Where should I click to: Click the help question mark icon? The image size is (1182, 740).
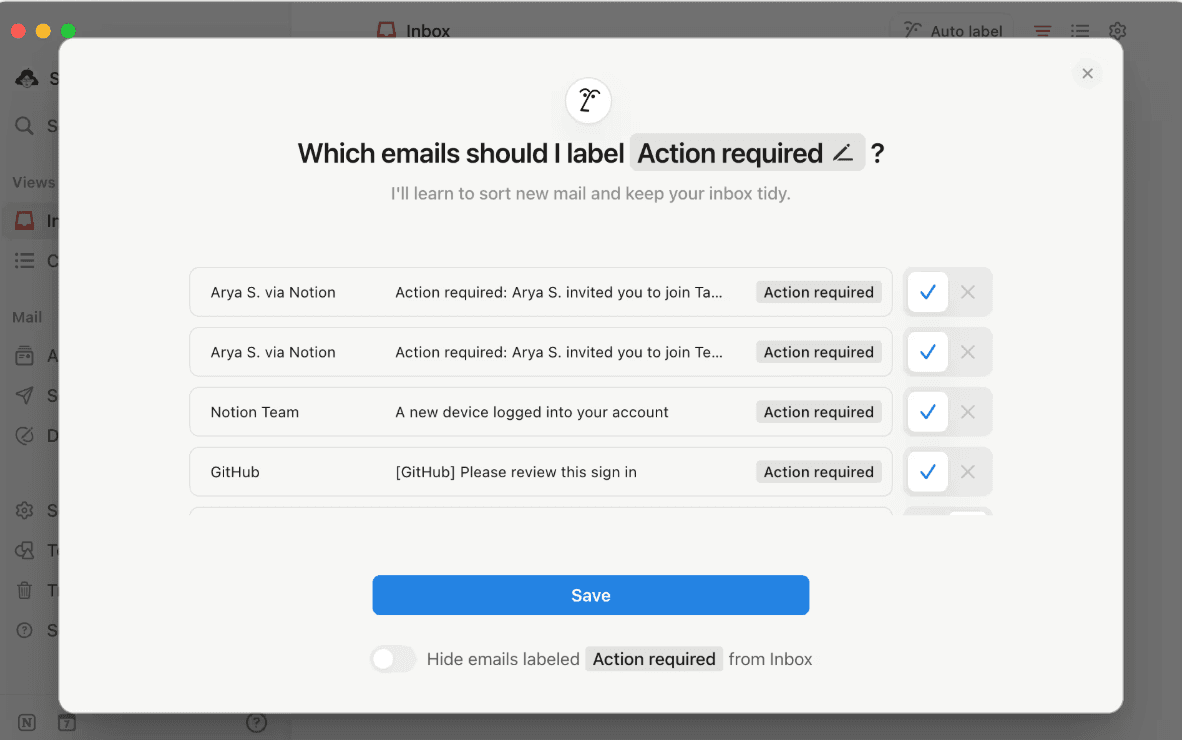(x=25, y=630)
